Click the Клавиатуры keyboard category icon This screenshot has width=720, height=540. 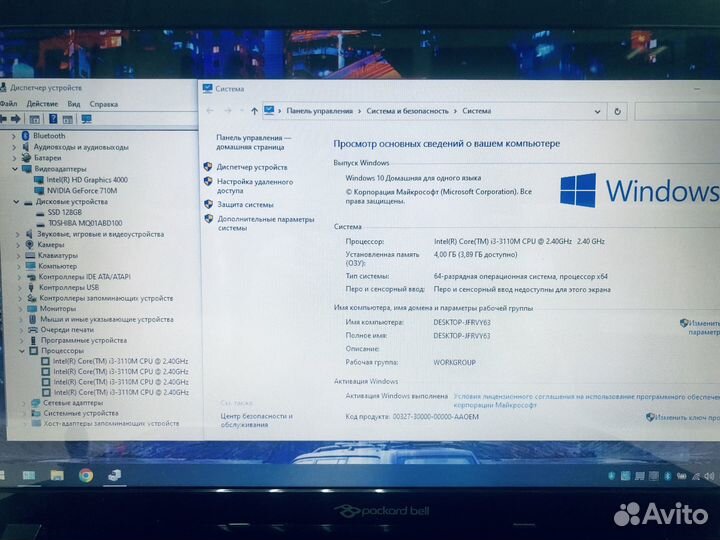click(x=30, y=255)
